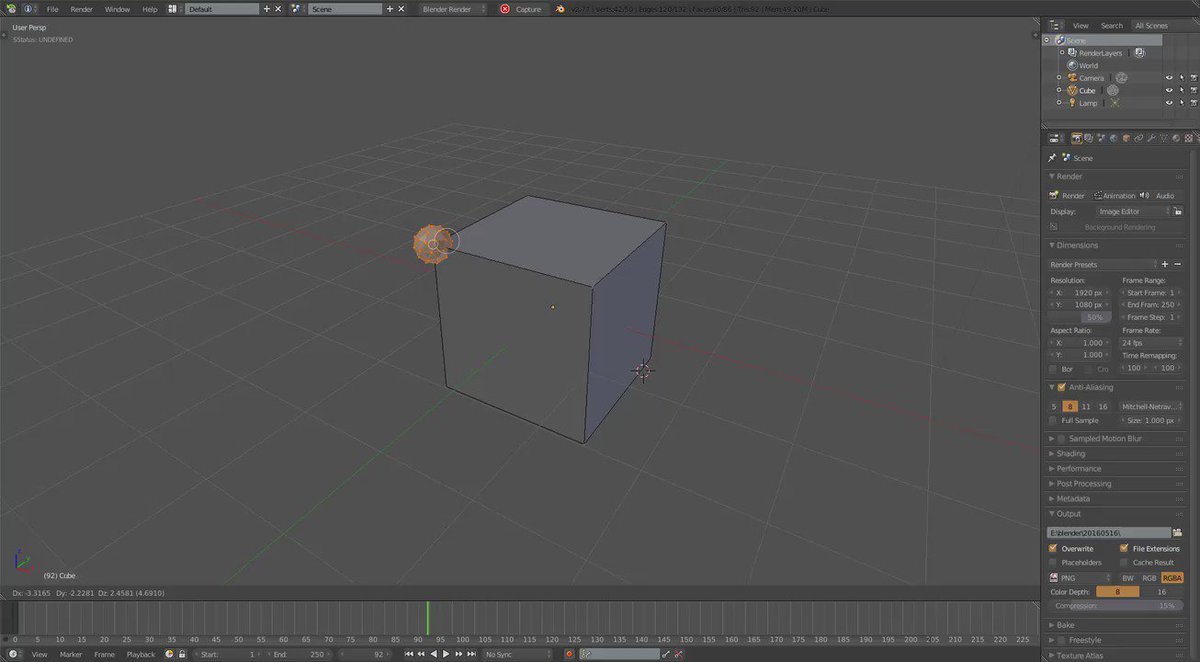Click the red Capture stop icon

coord(505,9)
